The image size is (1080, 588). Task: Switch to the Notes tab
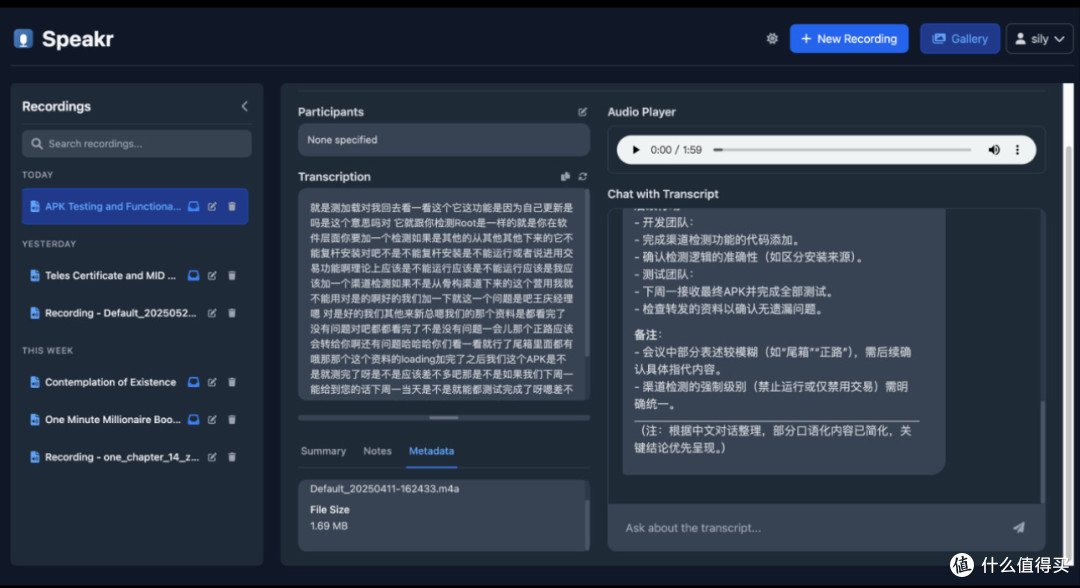click(x=377, y=451)
